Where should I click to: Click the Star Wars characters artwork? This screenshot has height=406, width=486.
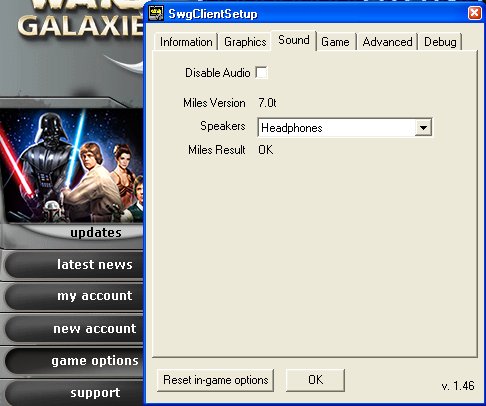click(x=71, y=165)
